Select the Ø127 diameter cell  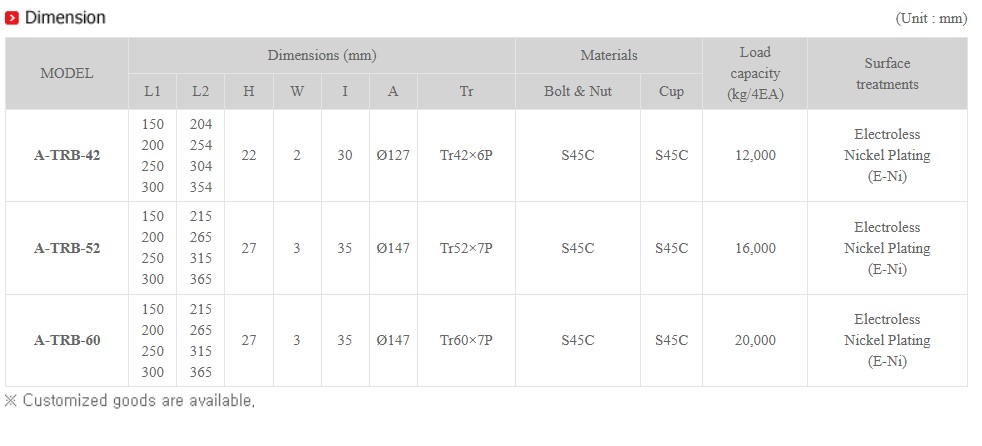pyautogui.click(x=393, y=156)
